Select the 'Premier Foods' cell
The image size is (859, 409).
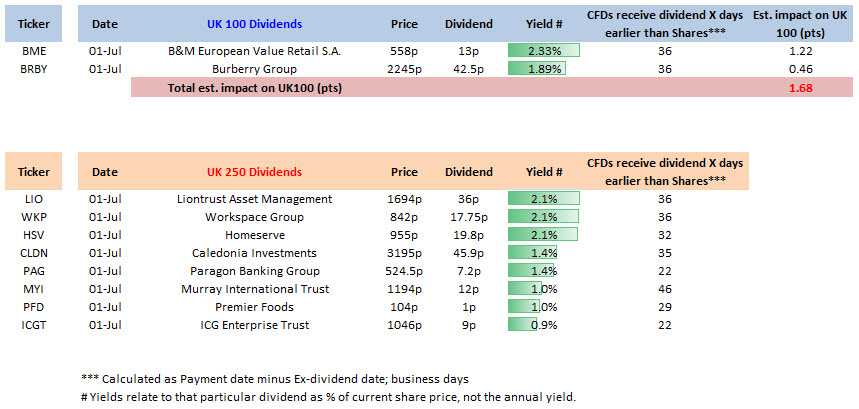pyautogui.click(x=254, y=307)
